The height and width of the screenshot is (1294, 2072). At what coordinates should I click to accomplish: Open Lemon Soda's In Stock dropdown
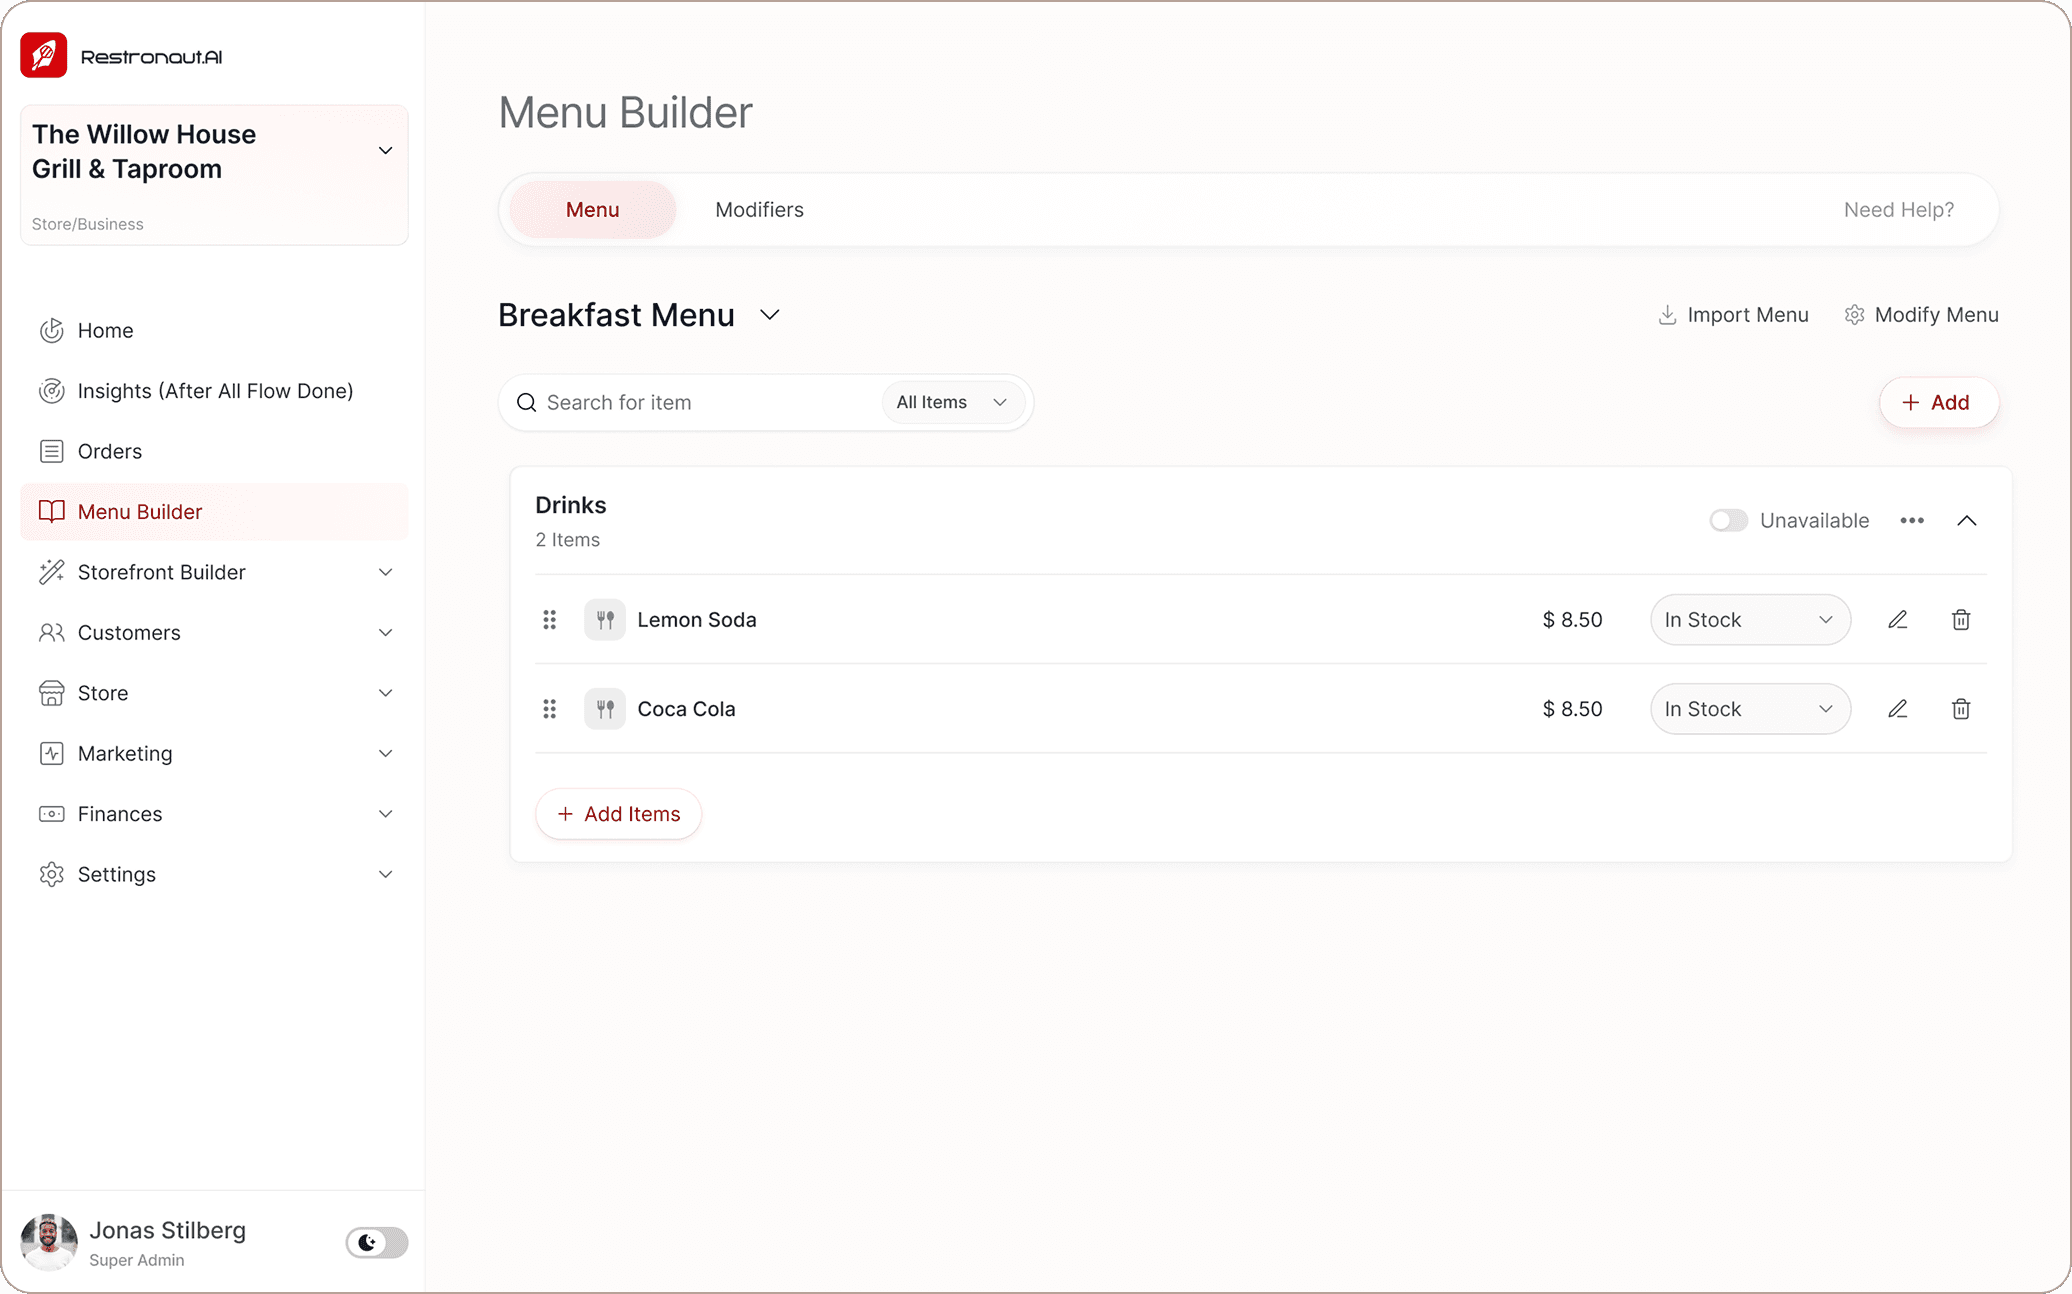[1749, 620]
